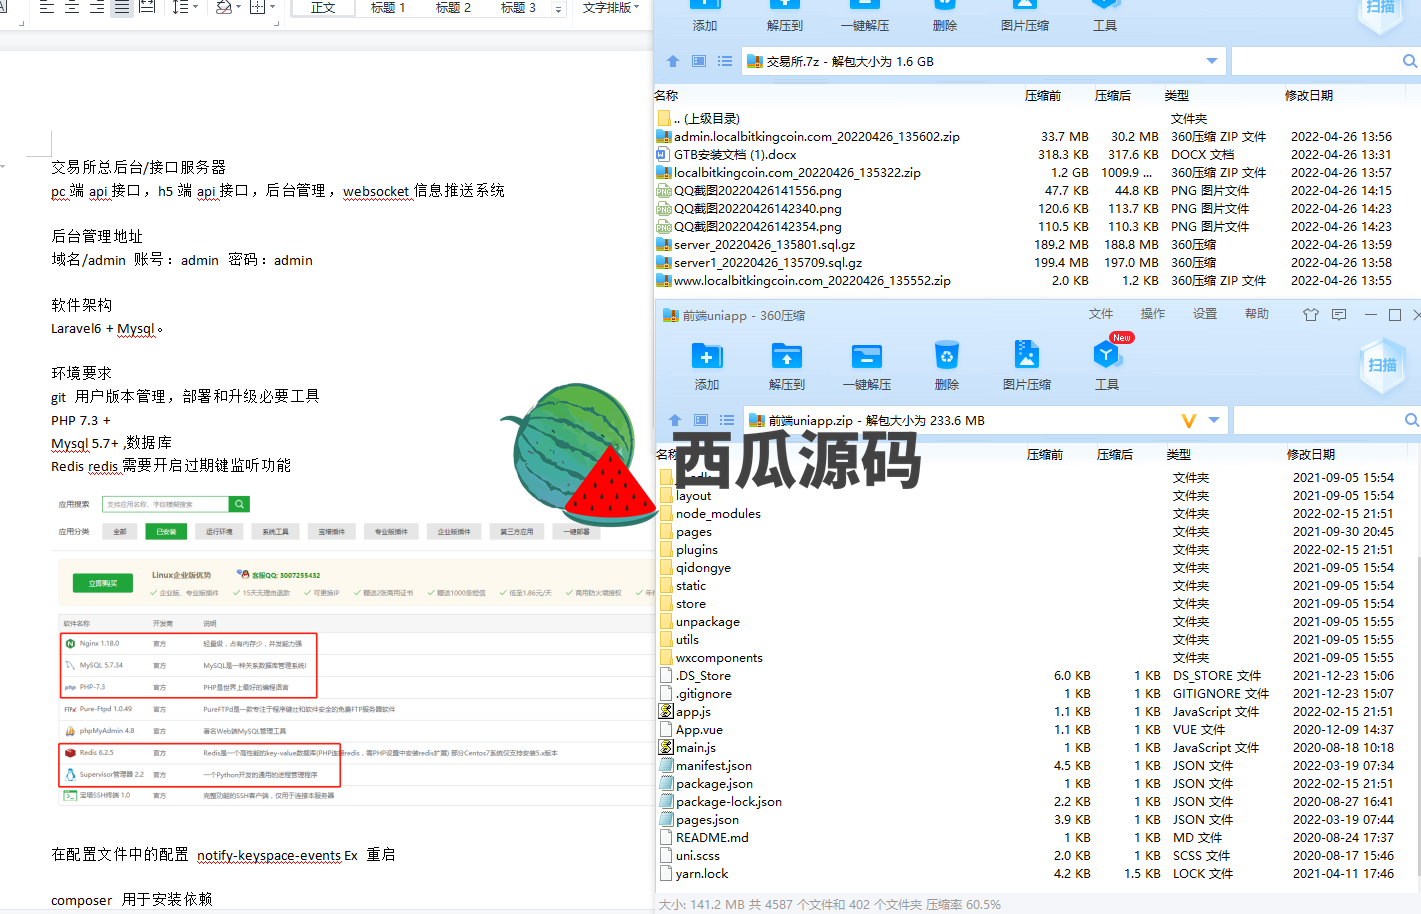Open the 文件 menu in 前端uniapp window
Screen dimensions: 1421x914
pos(1101,314)
